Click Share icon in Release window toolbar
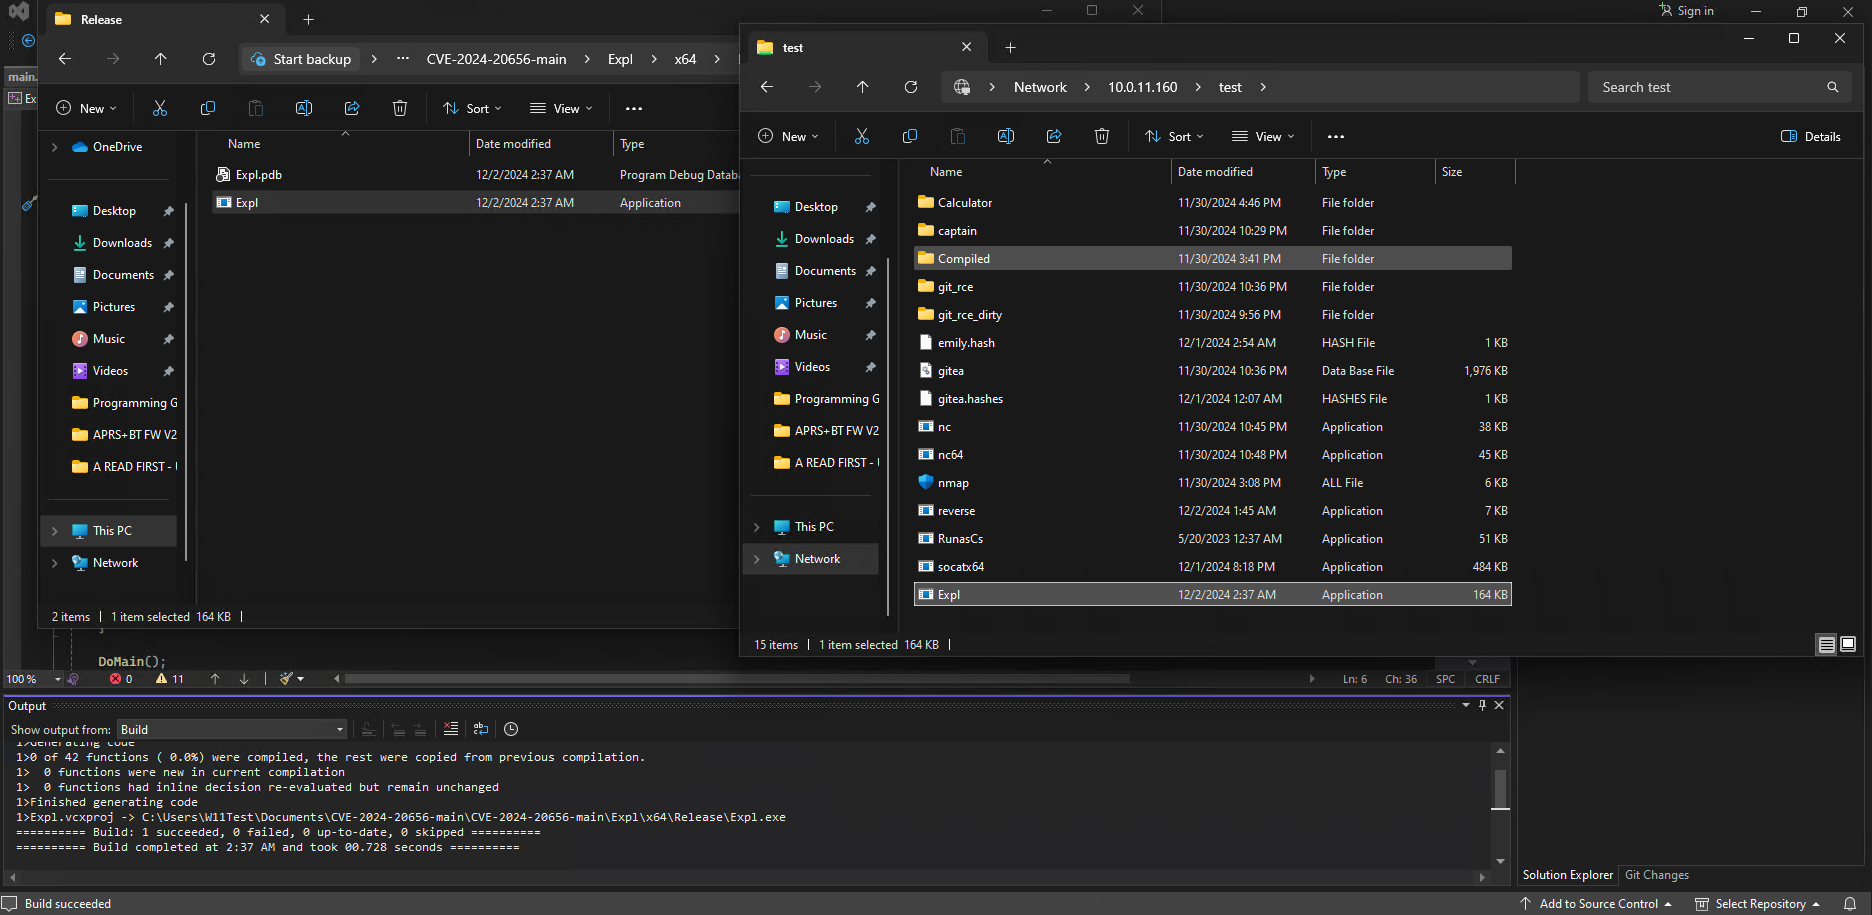The width and height of the screenshot is (1872, 915). 352,108
